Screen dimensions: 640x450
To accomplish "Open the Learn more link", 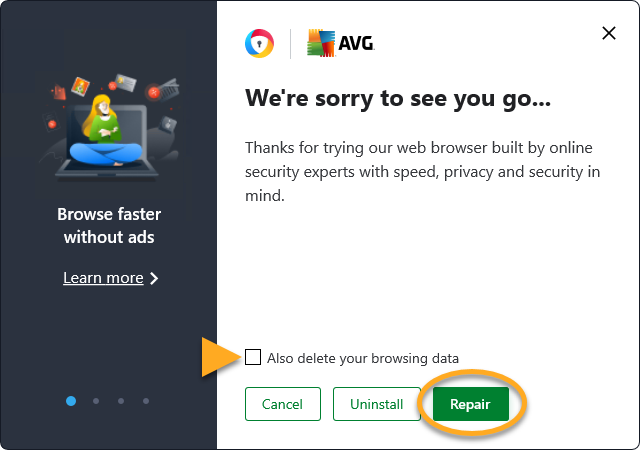I will (103, 278).
